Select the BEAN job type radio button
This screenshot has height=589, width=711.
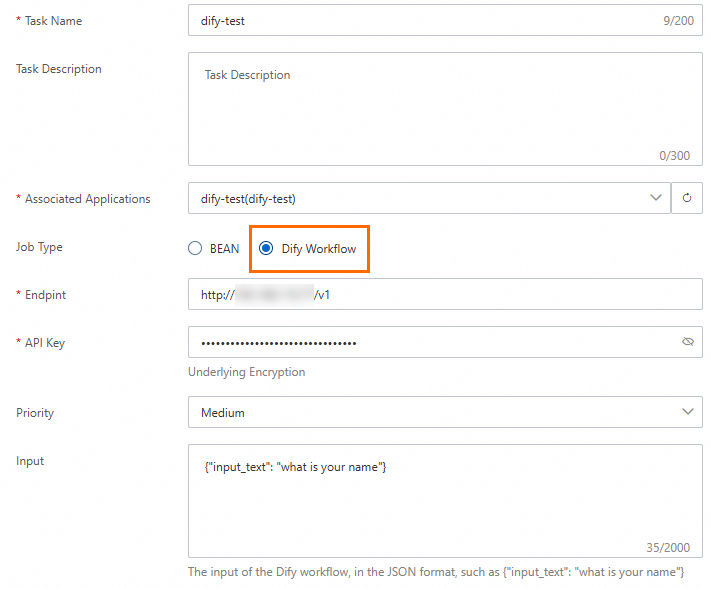pos(195,249)
